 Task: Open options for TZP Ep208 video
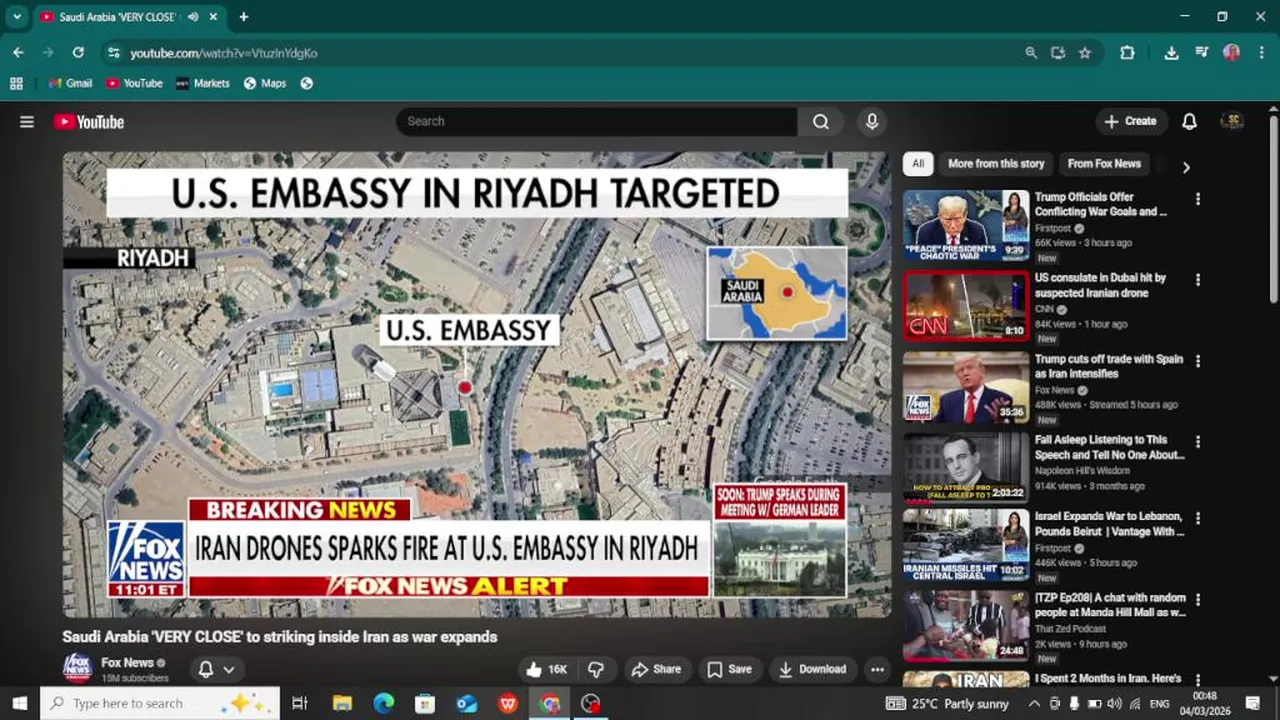coord(1197,600)
